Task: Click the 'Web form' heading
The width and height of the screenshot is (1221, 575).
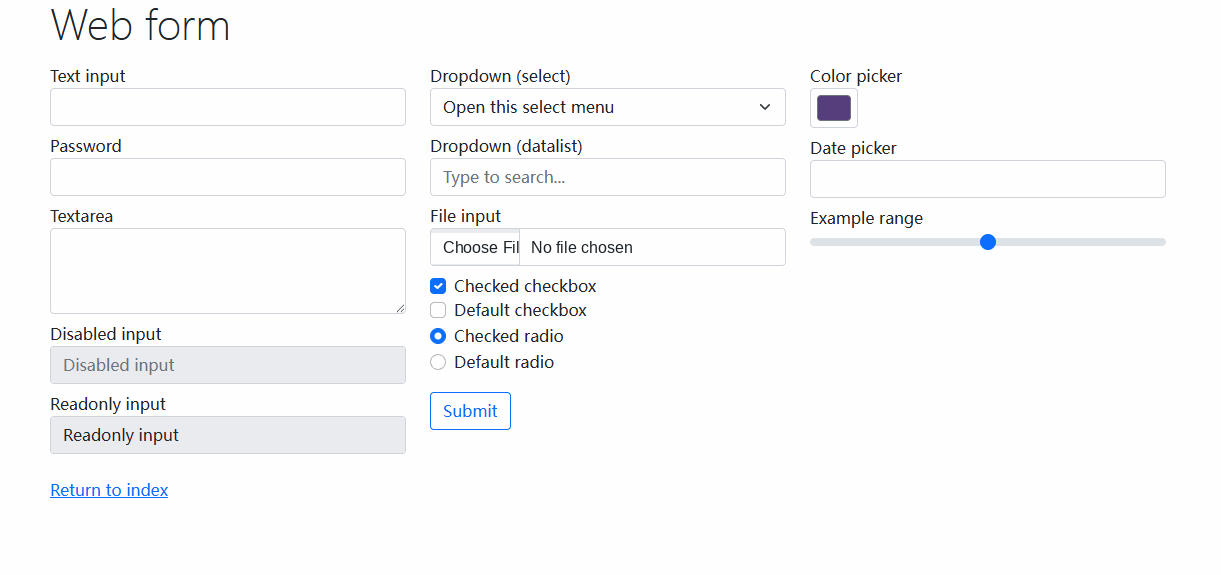Action: [140, 25]
